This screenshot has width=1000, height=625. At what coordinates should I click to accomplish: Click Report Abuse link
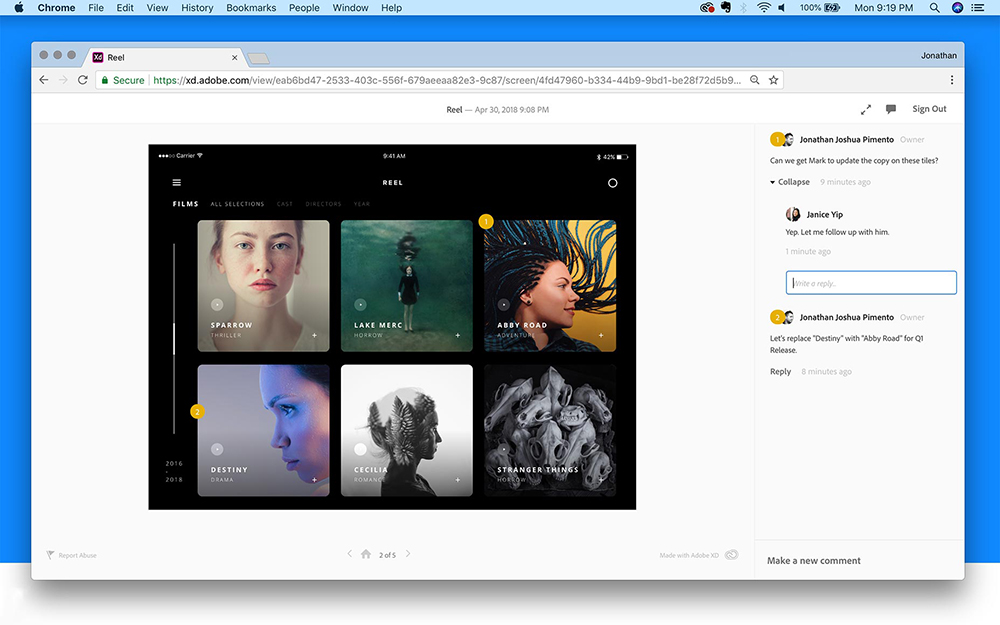(71, 555)
